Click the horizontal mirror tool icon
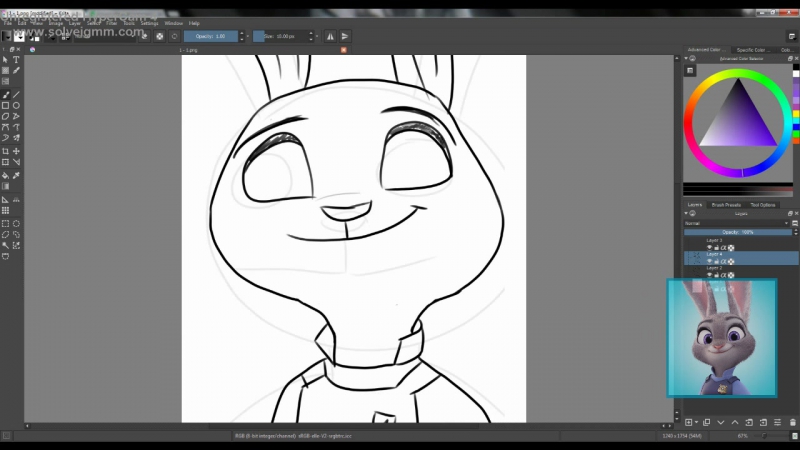The height and width of the screenshot is (450, 800). (330, 36)
